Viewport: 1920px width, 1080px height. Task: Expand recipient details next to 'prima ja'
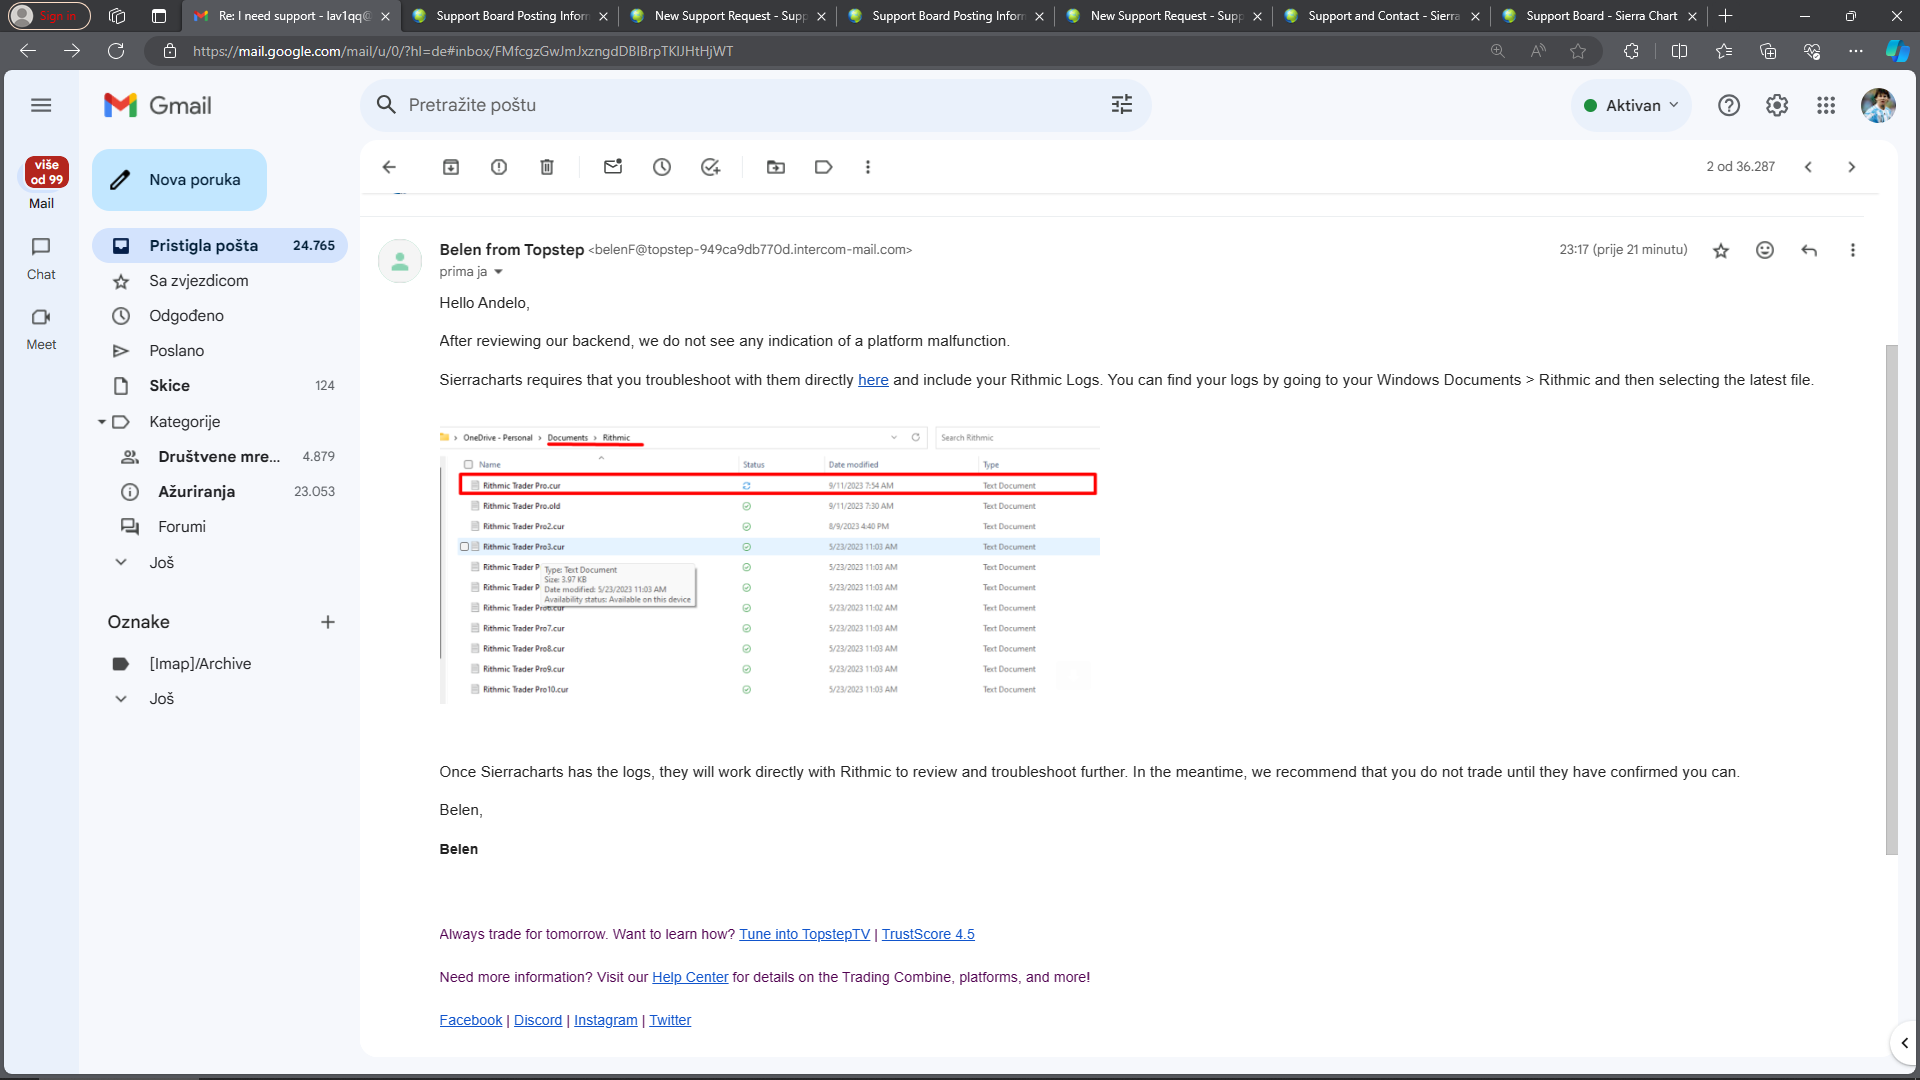coord(498,272)
